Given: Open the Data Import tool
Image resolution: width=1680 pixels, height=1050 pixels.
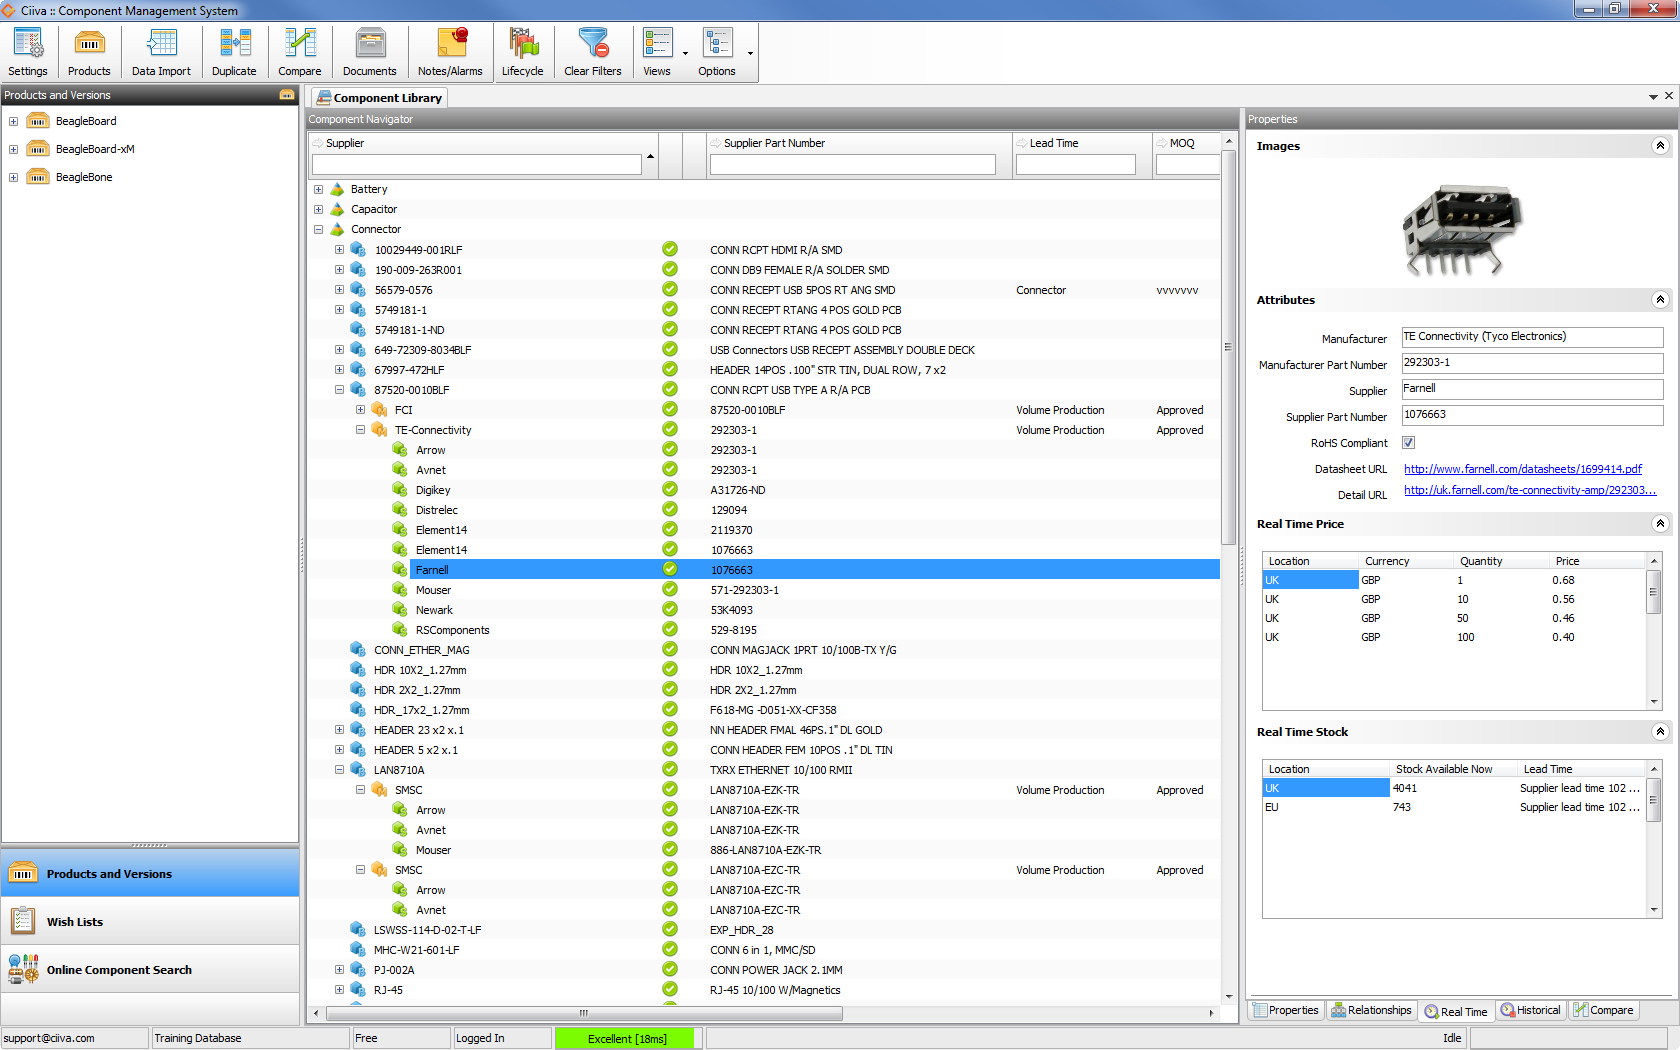Looking at the screenshot, I should tap(161, 51).
